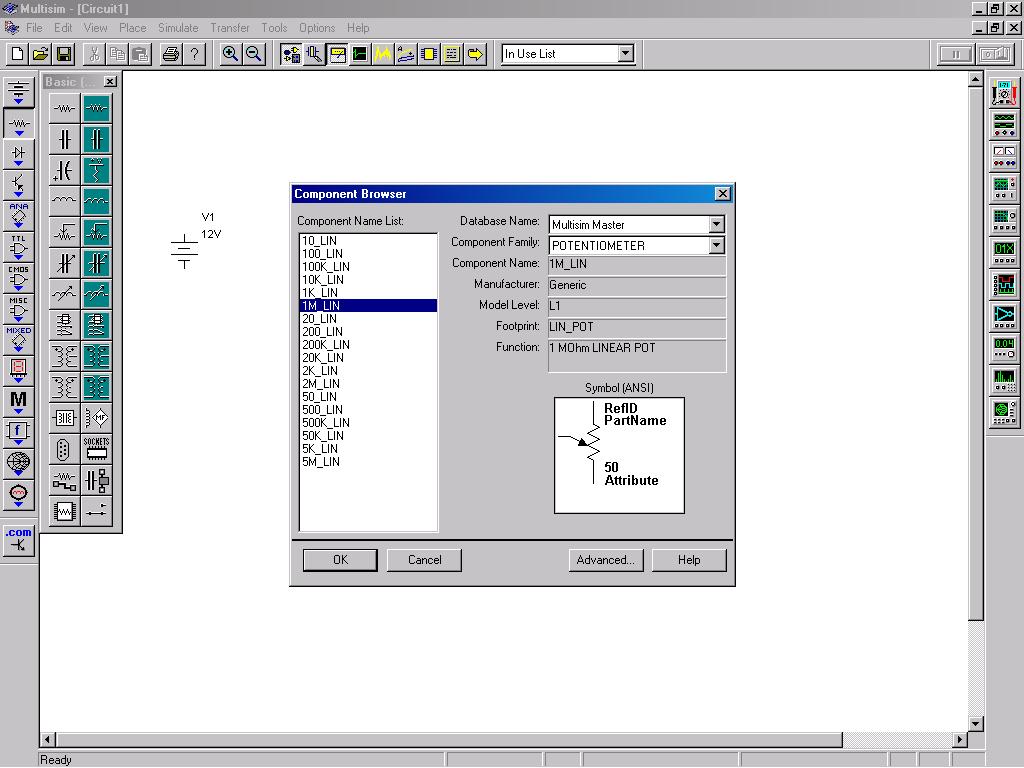Open the Transfer menu

click(x=230, y=27)
